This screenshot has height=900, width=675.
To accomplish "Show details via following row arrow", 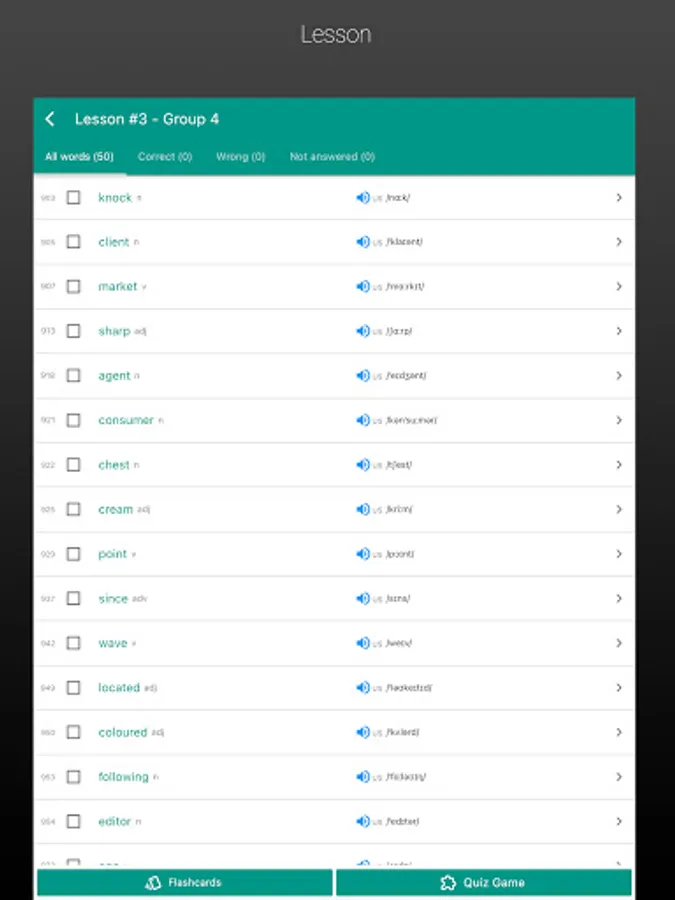I will tap(619, 777).
